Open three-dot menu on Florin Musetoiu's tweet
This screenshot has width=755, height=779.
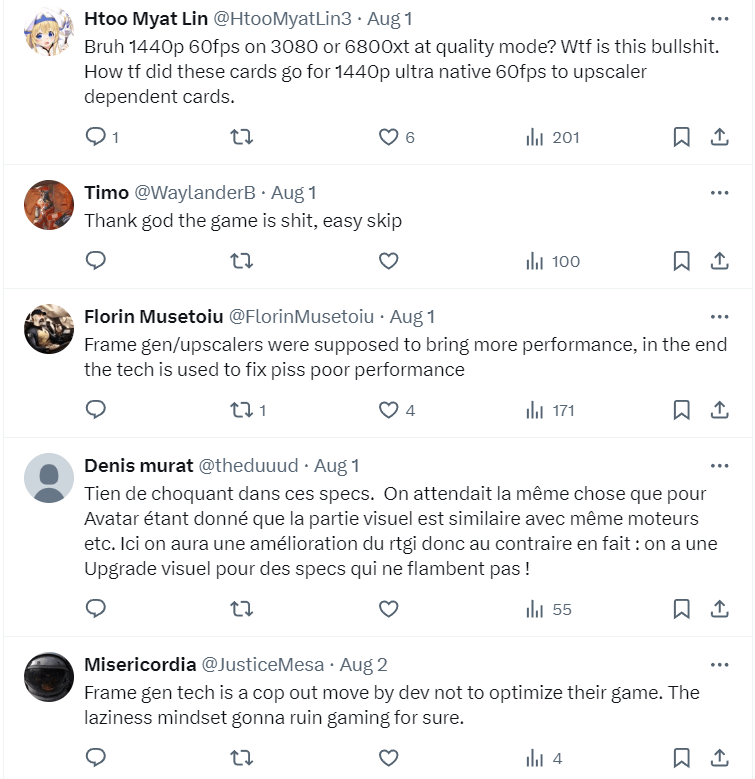point(719,317)
